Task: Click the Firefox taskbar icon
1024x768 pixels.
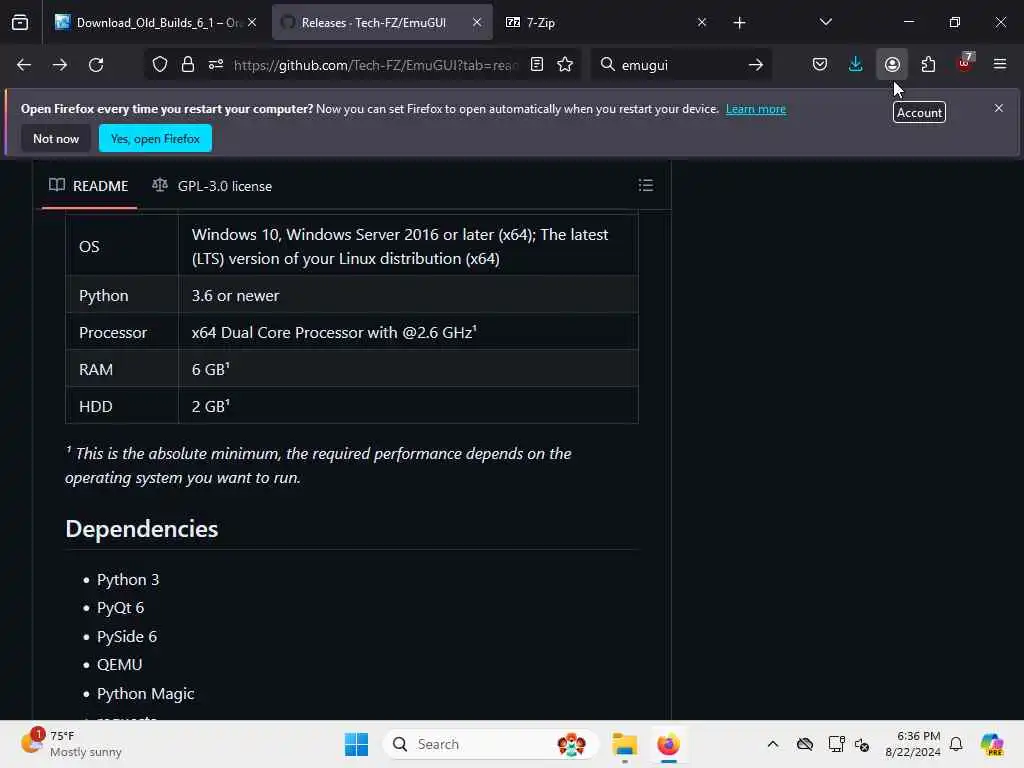Action: 668,744
